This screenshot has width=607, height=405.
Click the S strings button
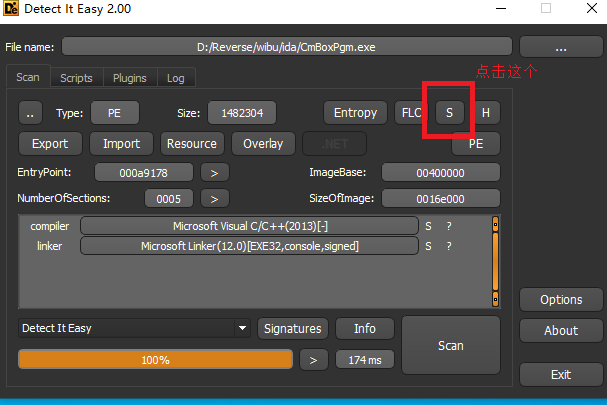tap(449, 113)
